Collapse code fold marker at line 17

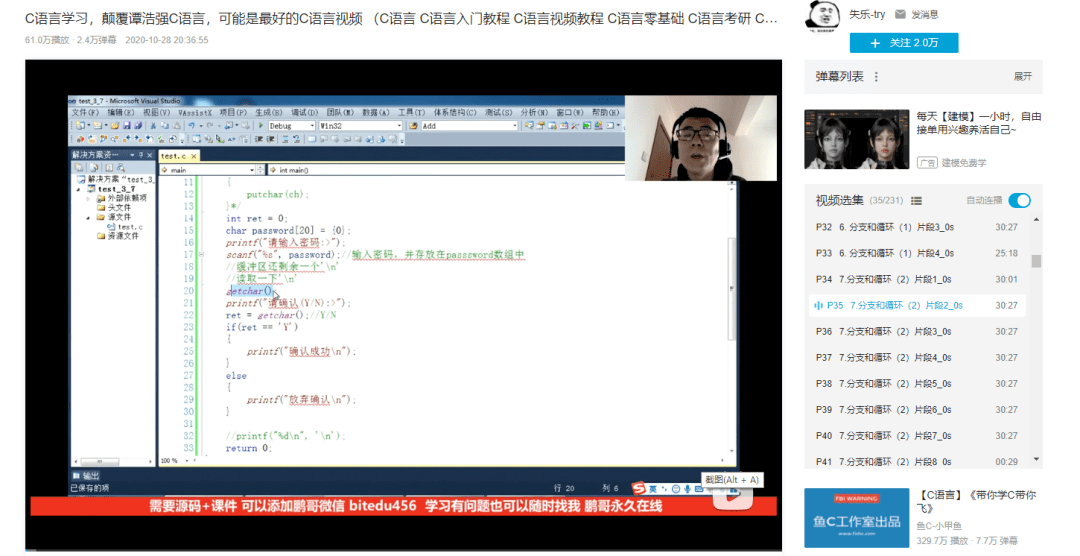201,255
